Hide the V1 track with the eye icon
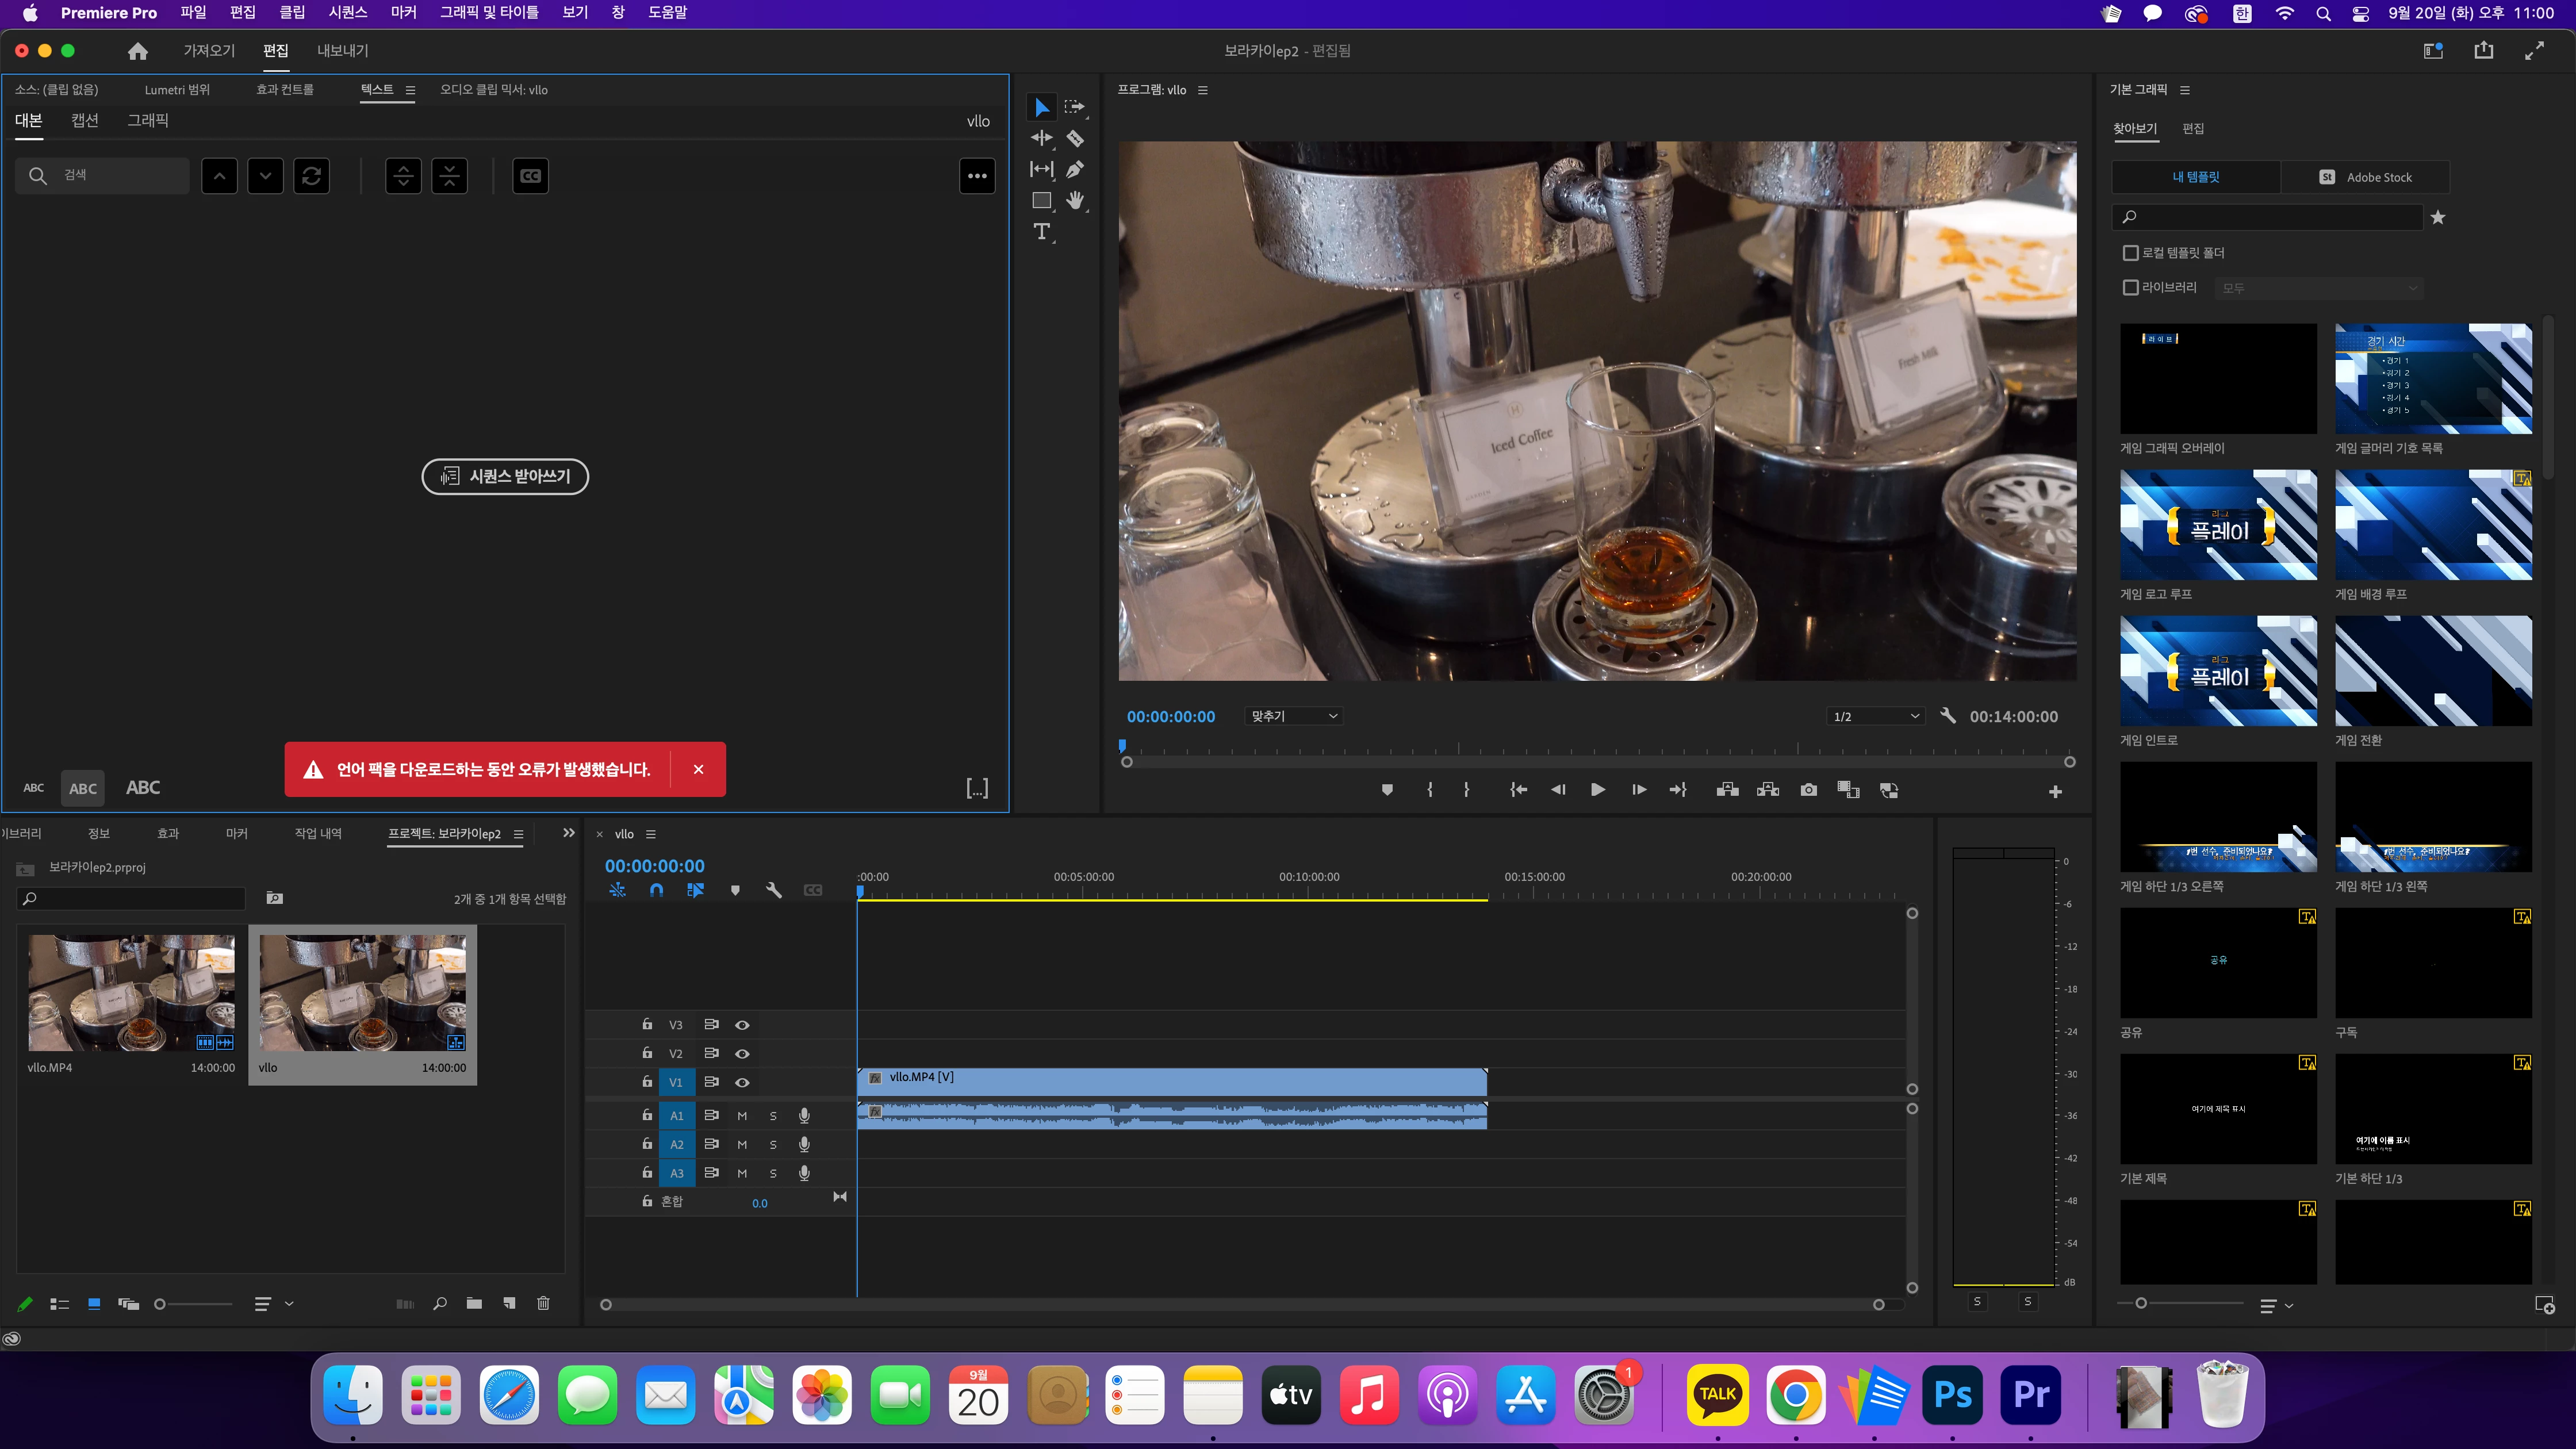2576x1449 pixels. tap(742, 1082)
